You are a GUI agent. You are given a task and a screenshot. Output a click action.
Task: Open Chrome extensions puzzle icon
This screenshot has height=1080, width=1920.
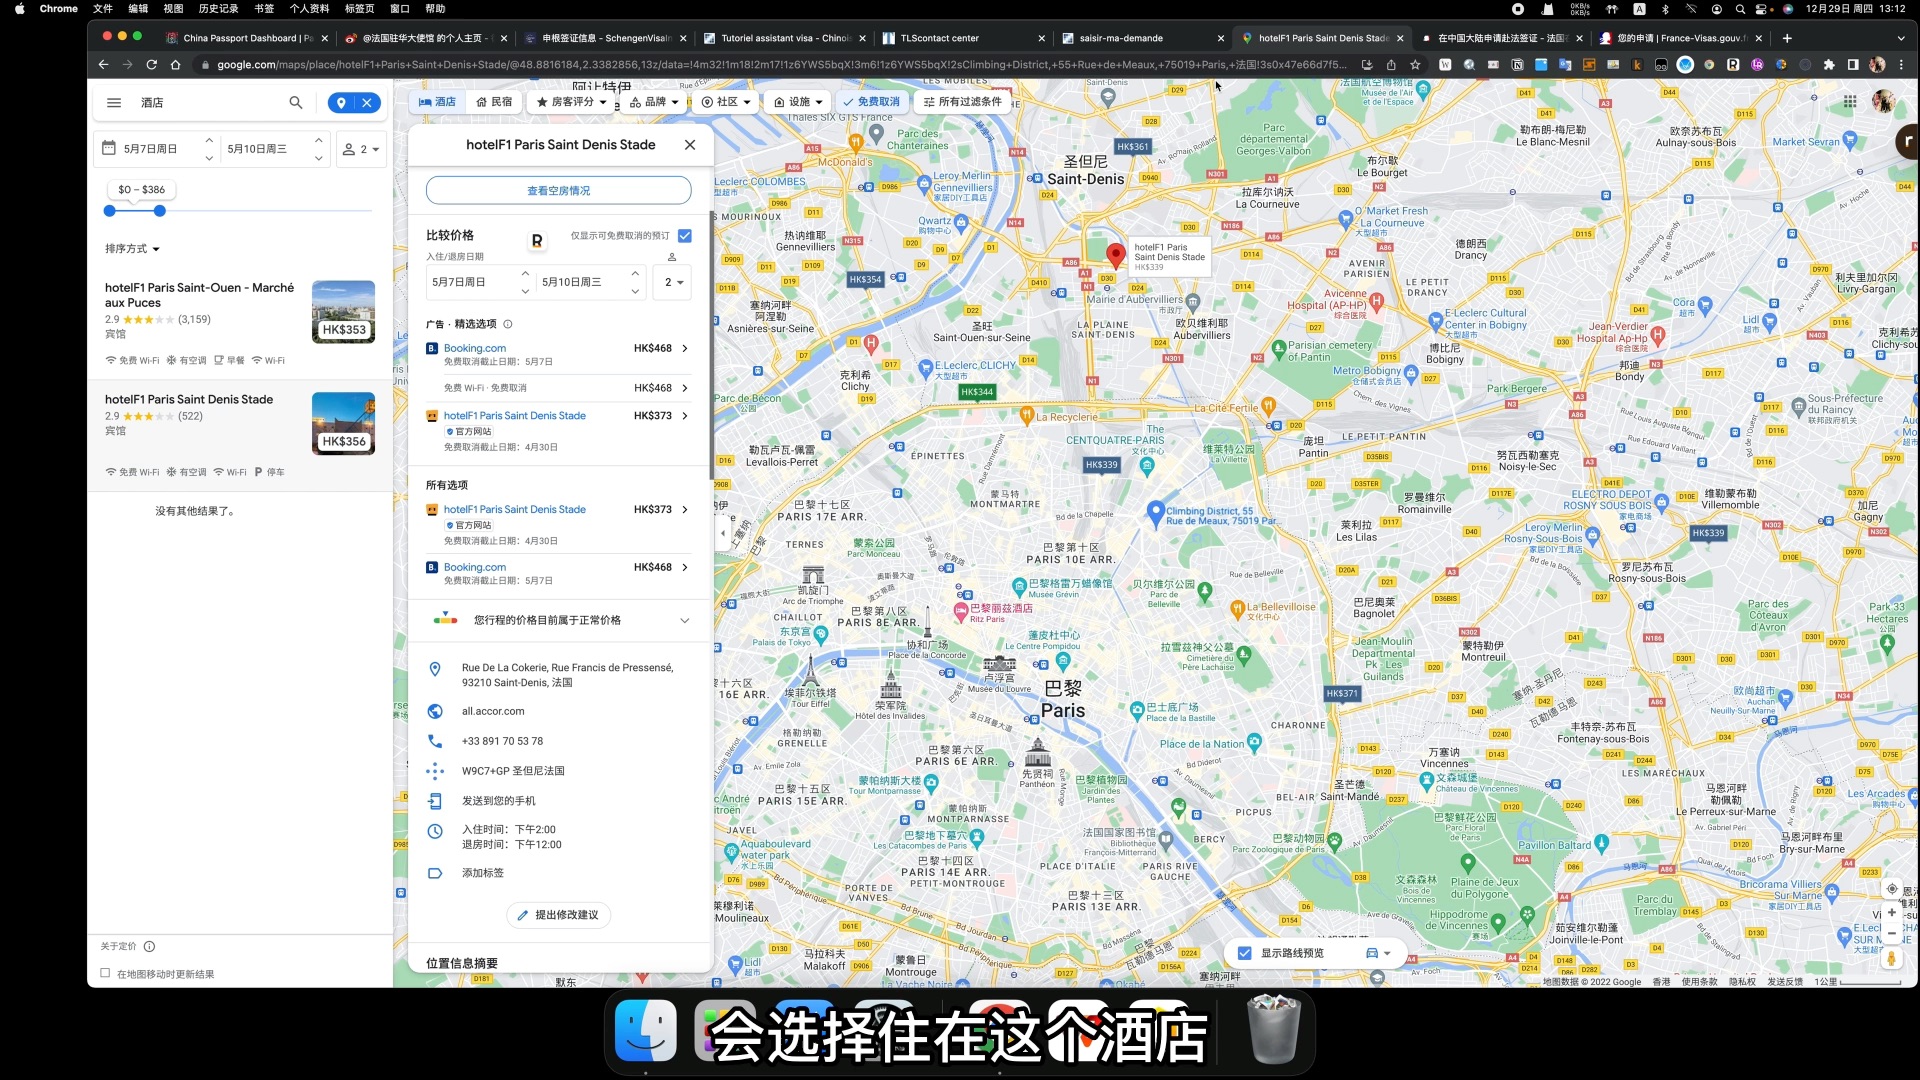[1829, 65]
